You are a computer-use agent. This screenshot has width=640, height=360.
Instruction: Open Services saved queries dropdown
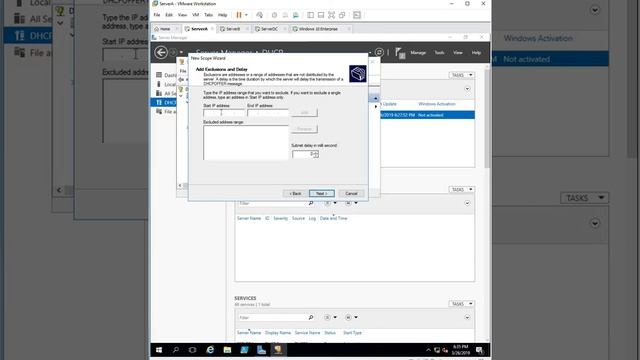click(351, 317)
